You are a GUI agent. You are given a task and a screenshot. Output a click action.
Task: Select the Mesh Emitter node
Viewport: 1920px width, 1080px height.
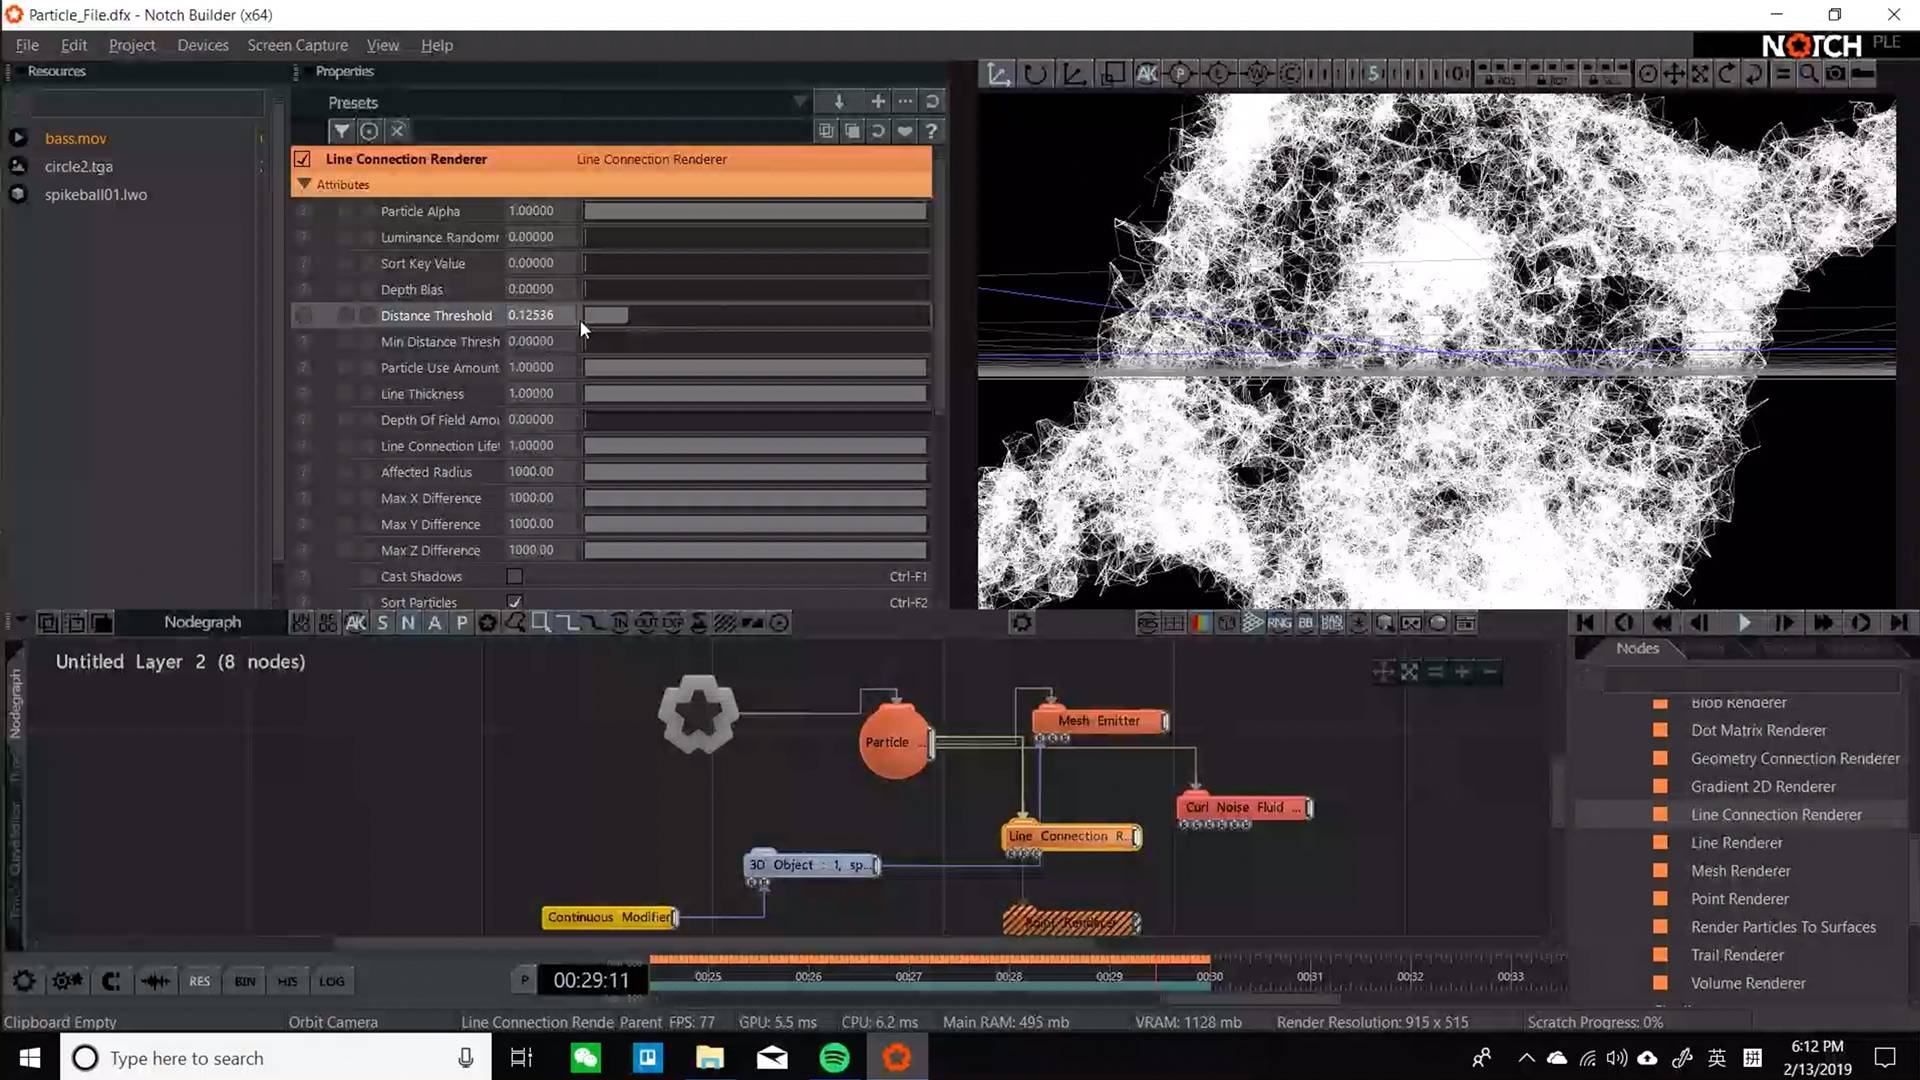[1099, 721]
